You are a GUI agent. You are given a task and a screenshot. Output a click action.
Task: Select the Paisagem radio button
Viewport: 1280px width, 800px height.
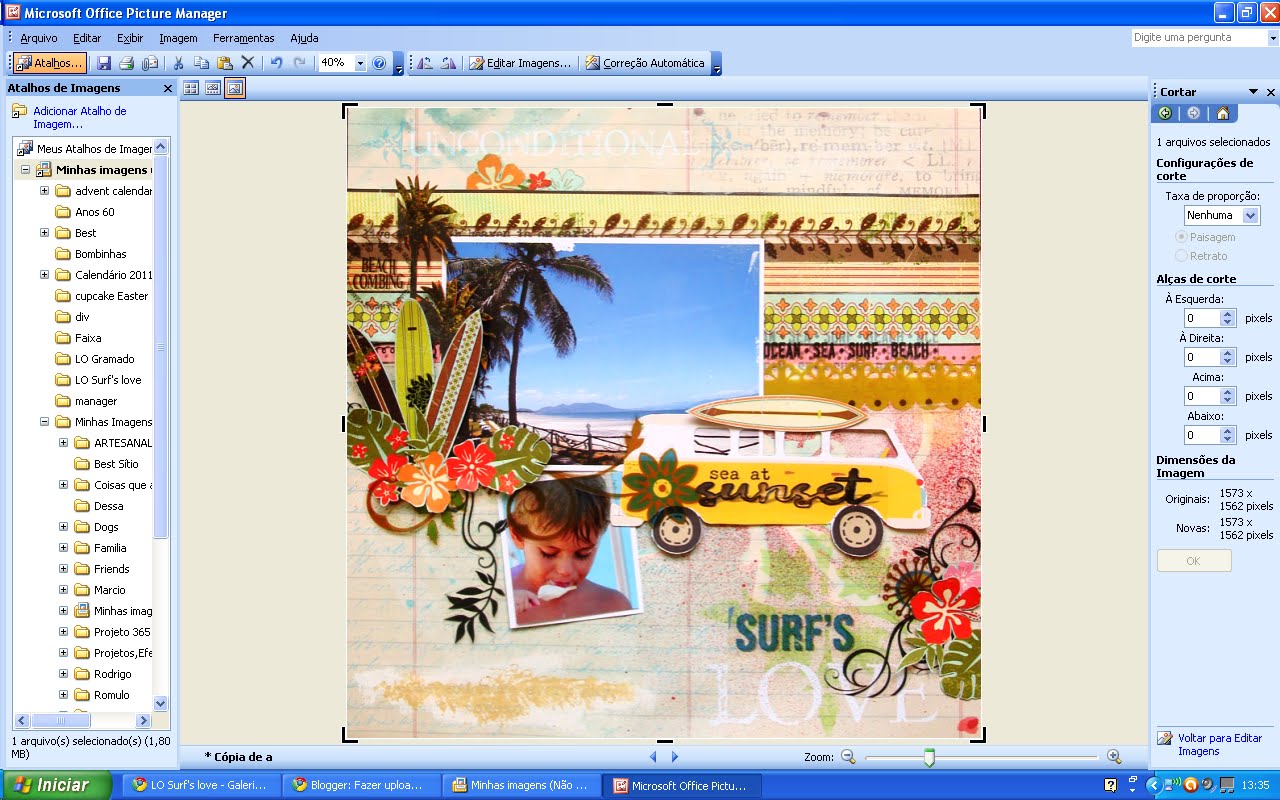1181,237
